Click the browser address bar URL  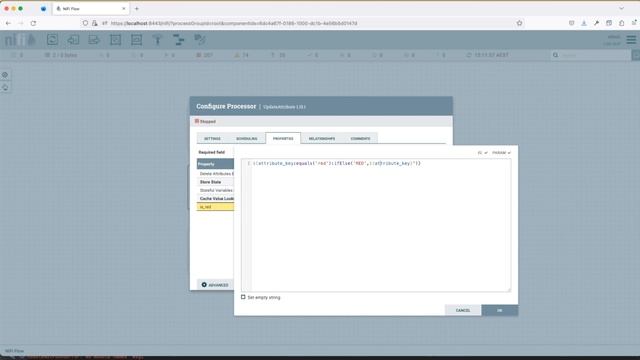pyautogui.click(x=234, y=23)
